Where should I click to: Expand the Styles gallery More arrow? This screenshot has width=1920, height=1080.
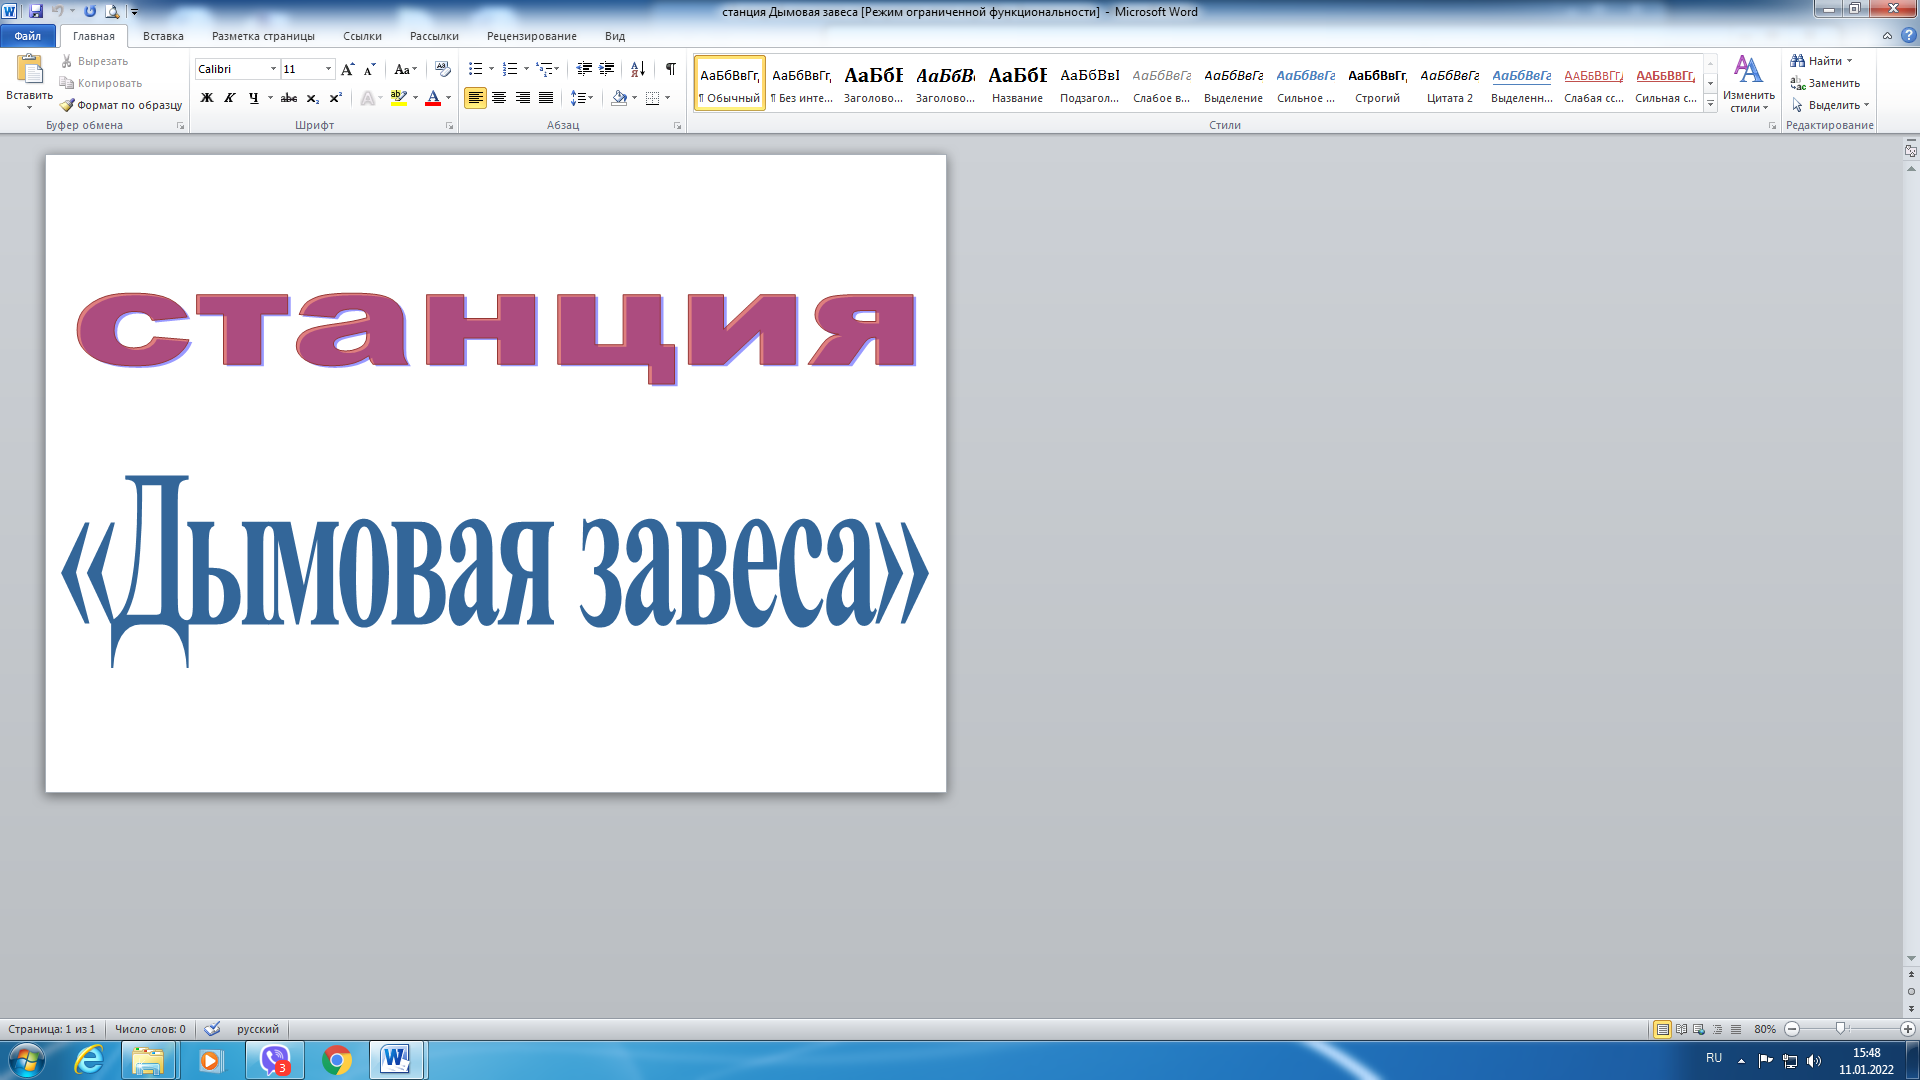click(1710, 103)
